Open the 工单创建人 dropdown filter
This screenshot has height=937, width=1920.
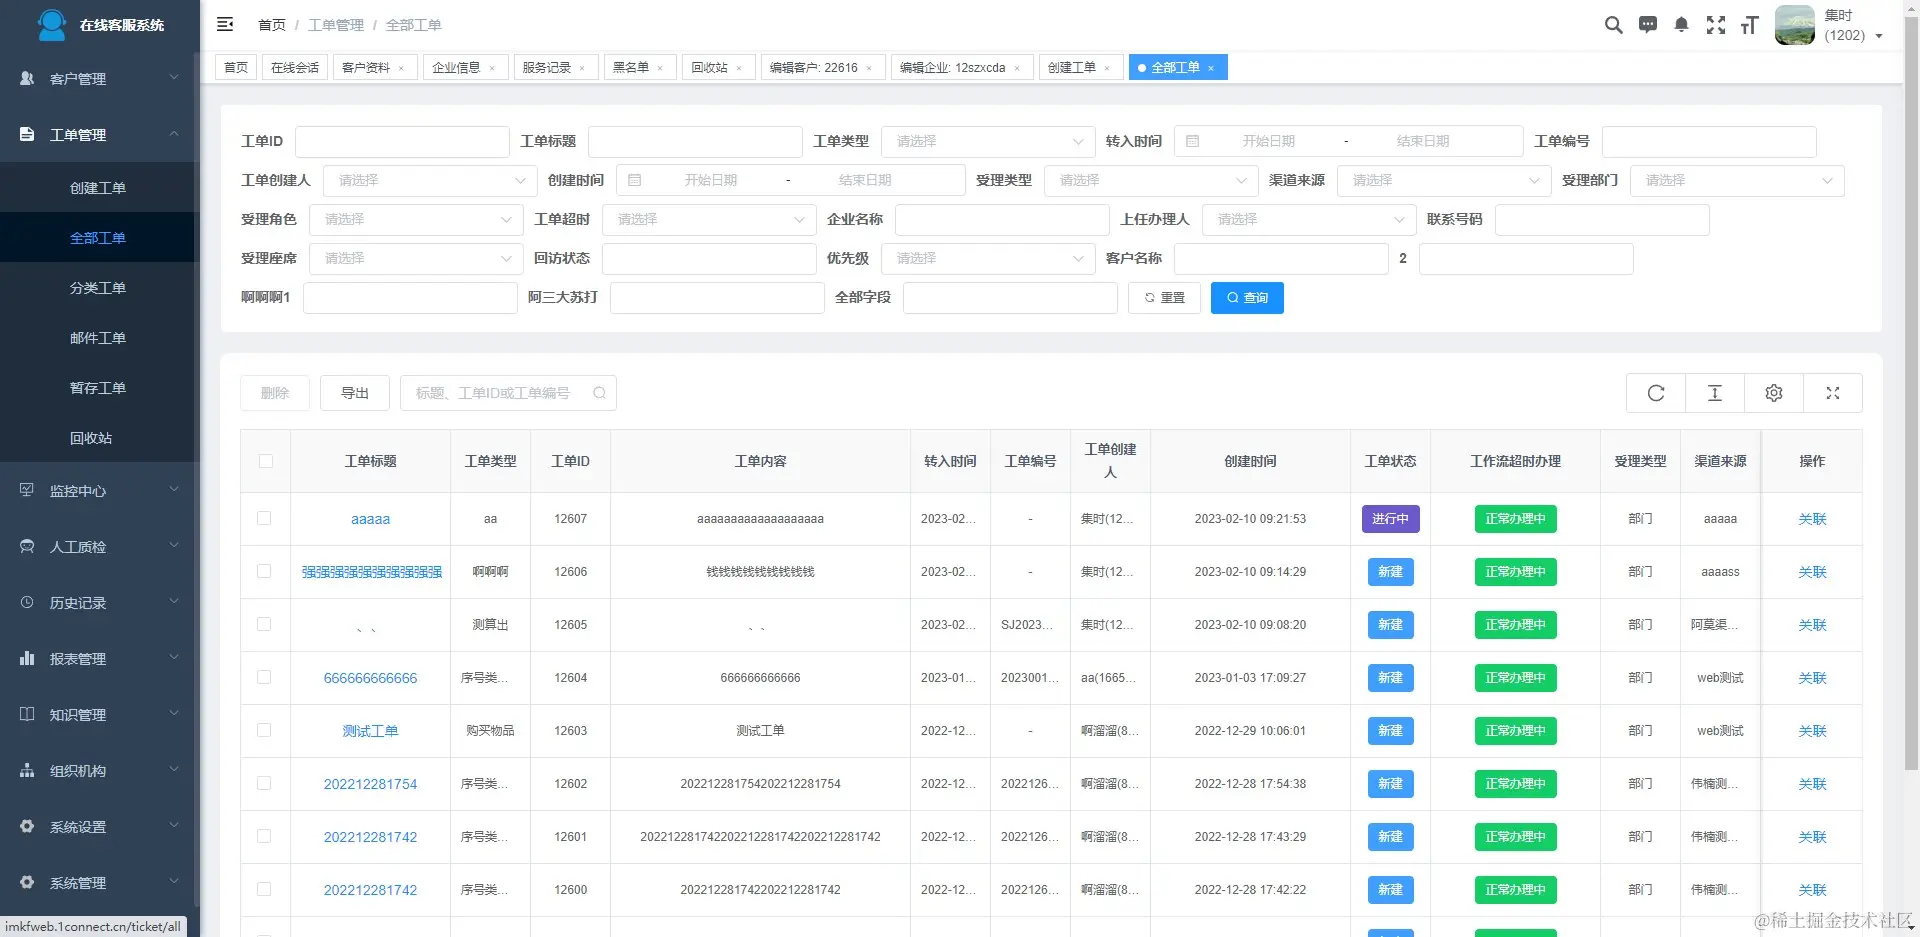[x=430, y=180]
